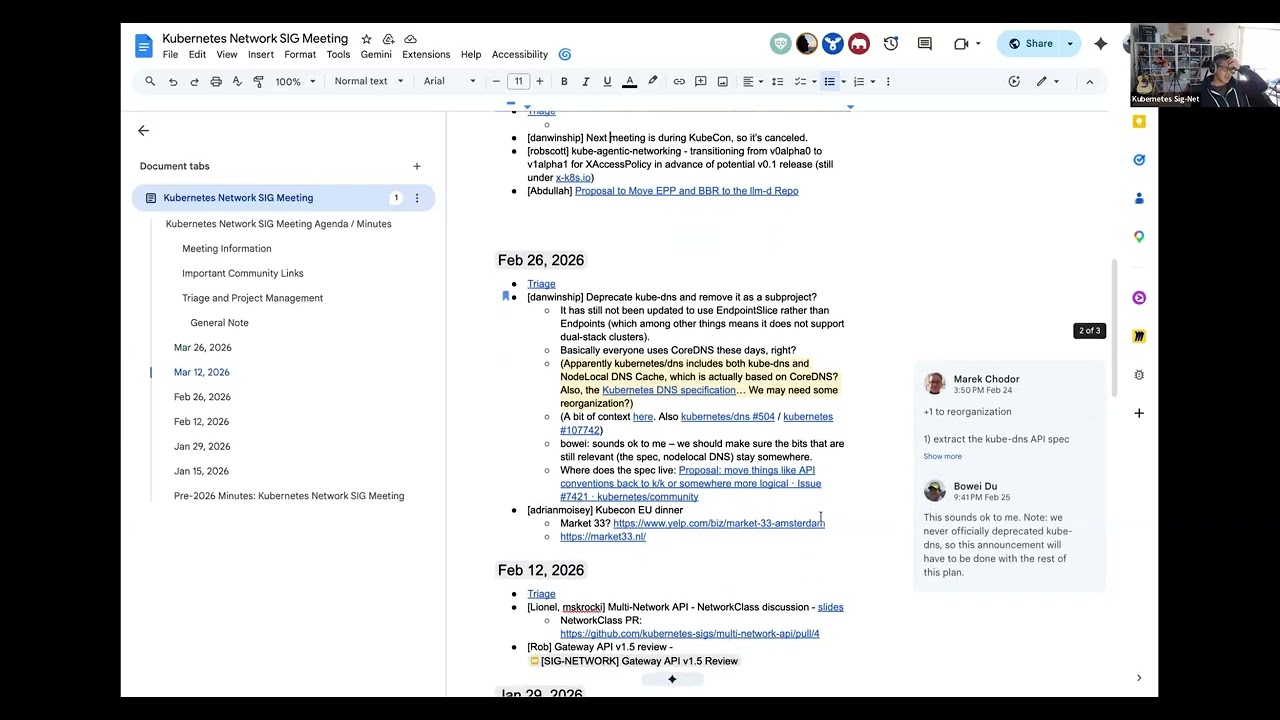Run spelling and grammar check

coord(237,81)
